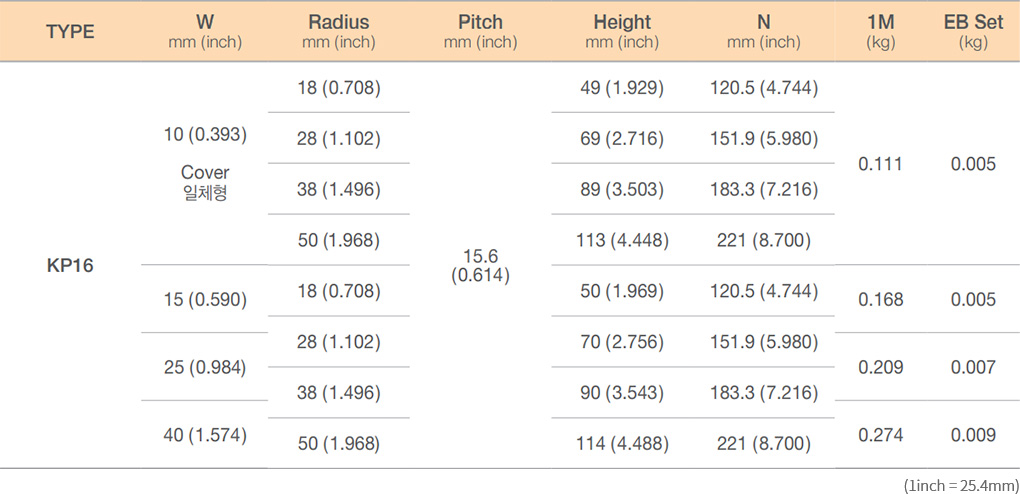1020x494 pixels.
Task: Click the 25 (0.984) width cell
Action: click(205, 367)
